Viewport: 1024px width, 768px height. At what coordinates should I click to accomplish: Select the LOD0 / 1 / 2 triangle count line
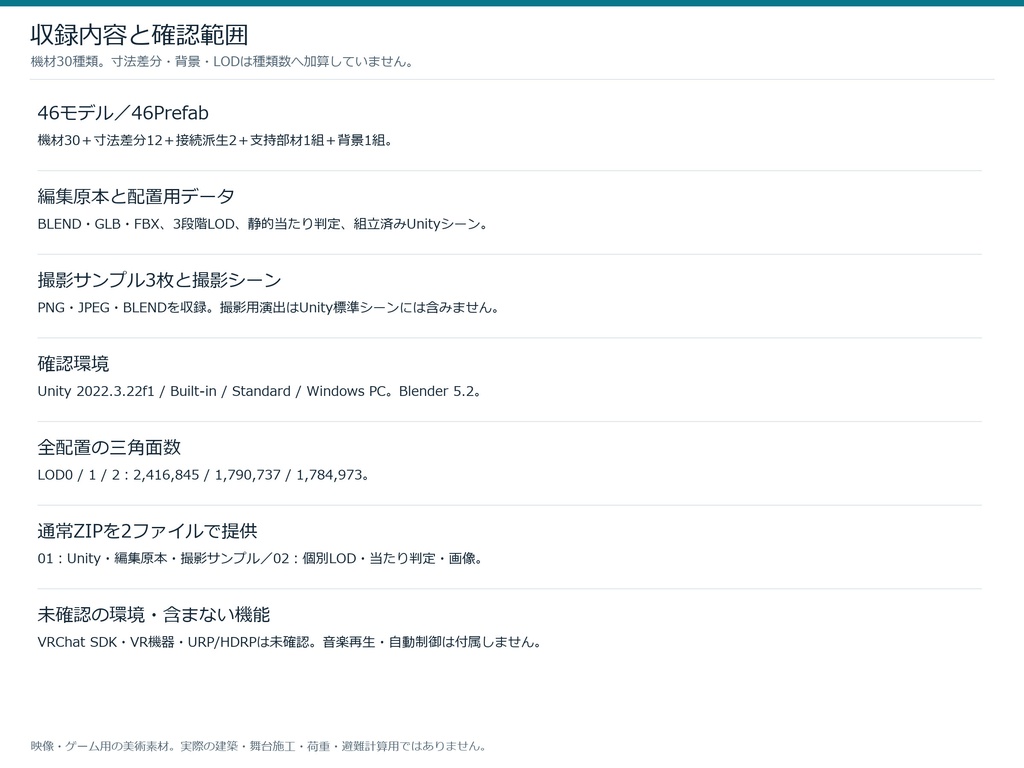pyautogui.click(x=203, y=475)
